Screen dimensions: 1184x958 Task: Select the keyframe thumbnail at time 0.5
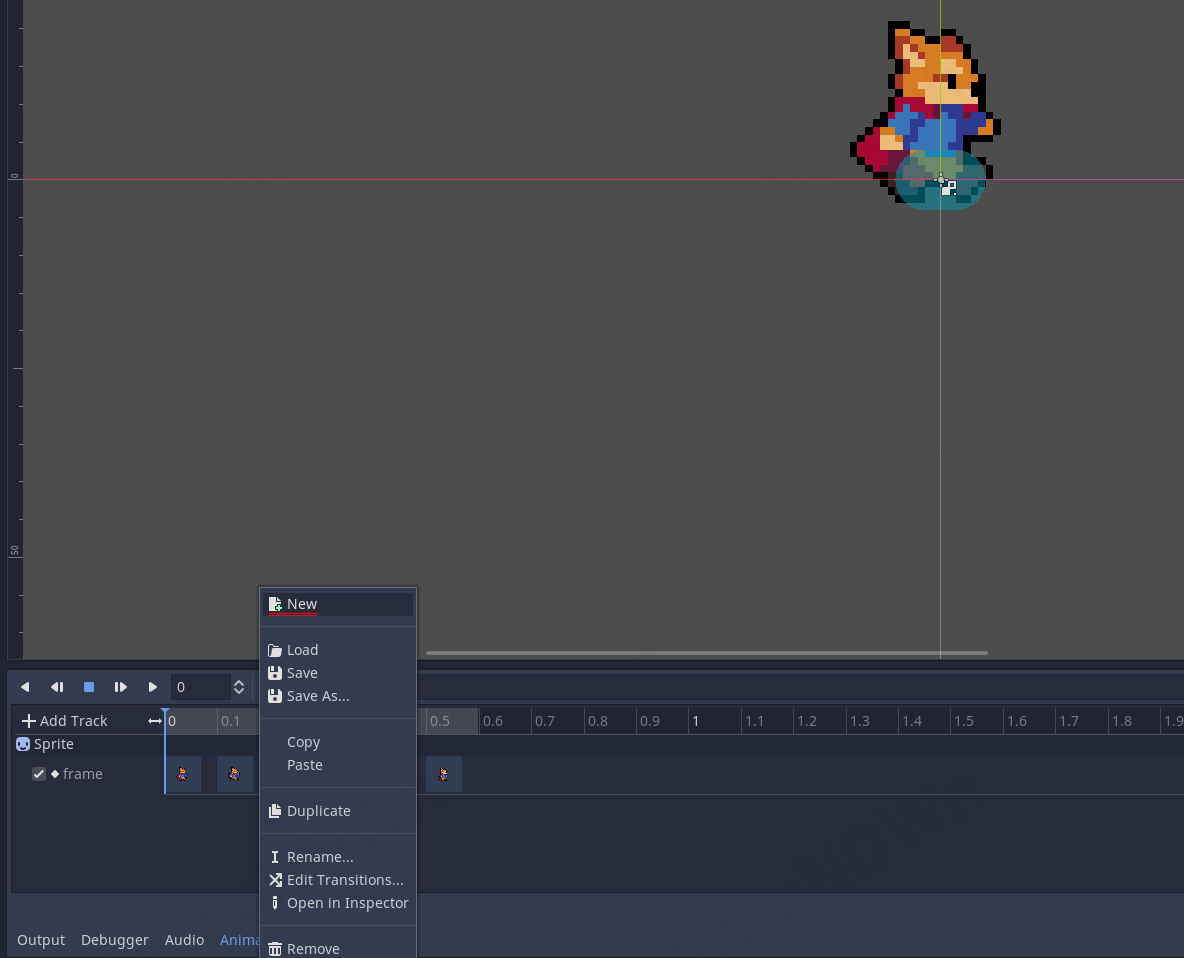pos(444,774)
